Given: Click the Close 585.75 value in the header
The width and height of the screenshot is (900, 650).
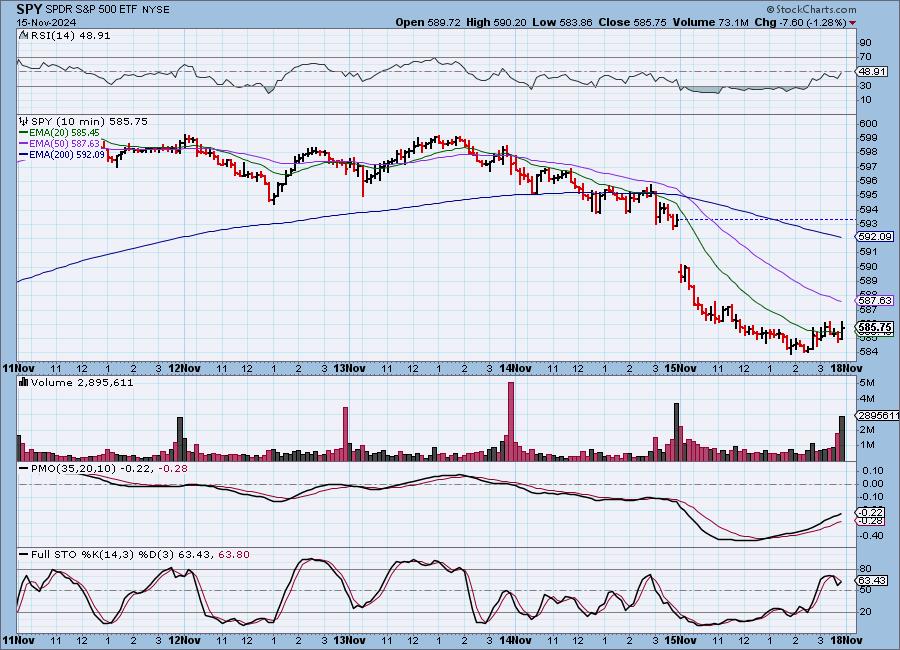Looking at the screenshot, I should (x=633, y=22).
